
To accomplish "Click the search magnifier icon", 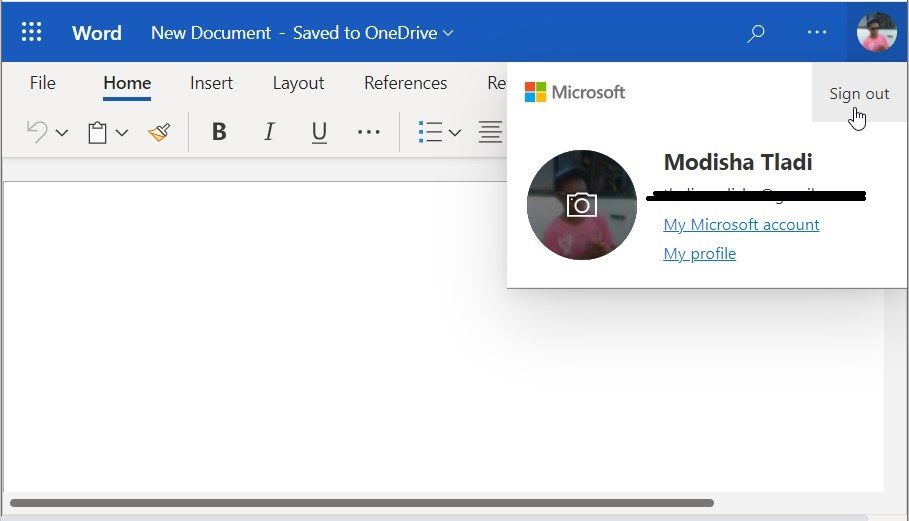I will (755, 33).
